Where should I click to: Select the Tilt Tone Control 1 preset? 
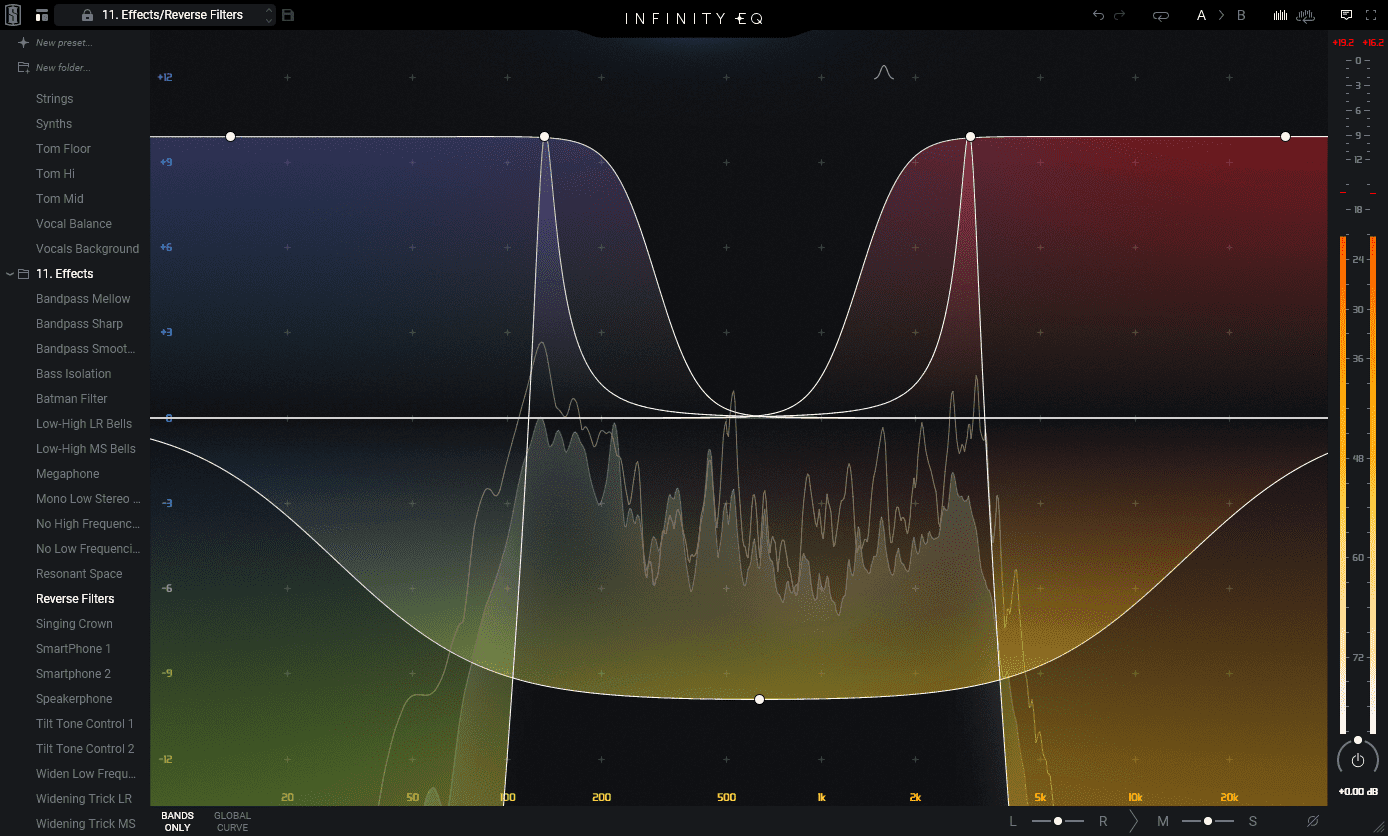[x=85, y=724]
